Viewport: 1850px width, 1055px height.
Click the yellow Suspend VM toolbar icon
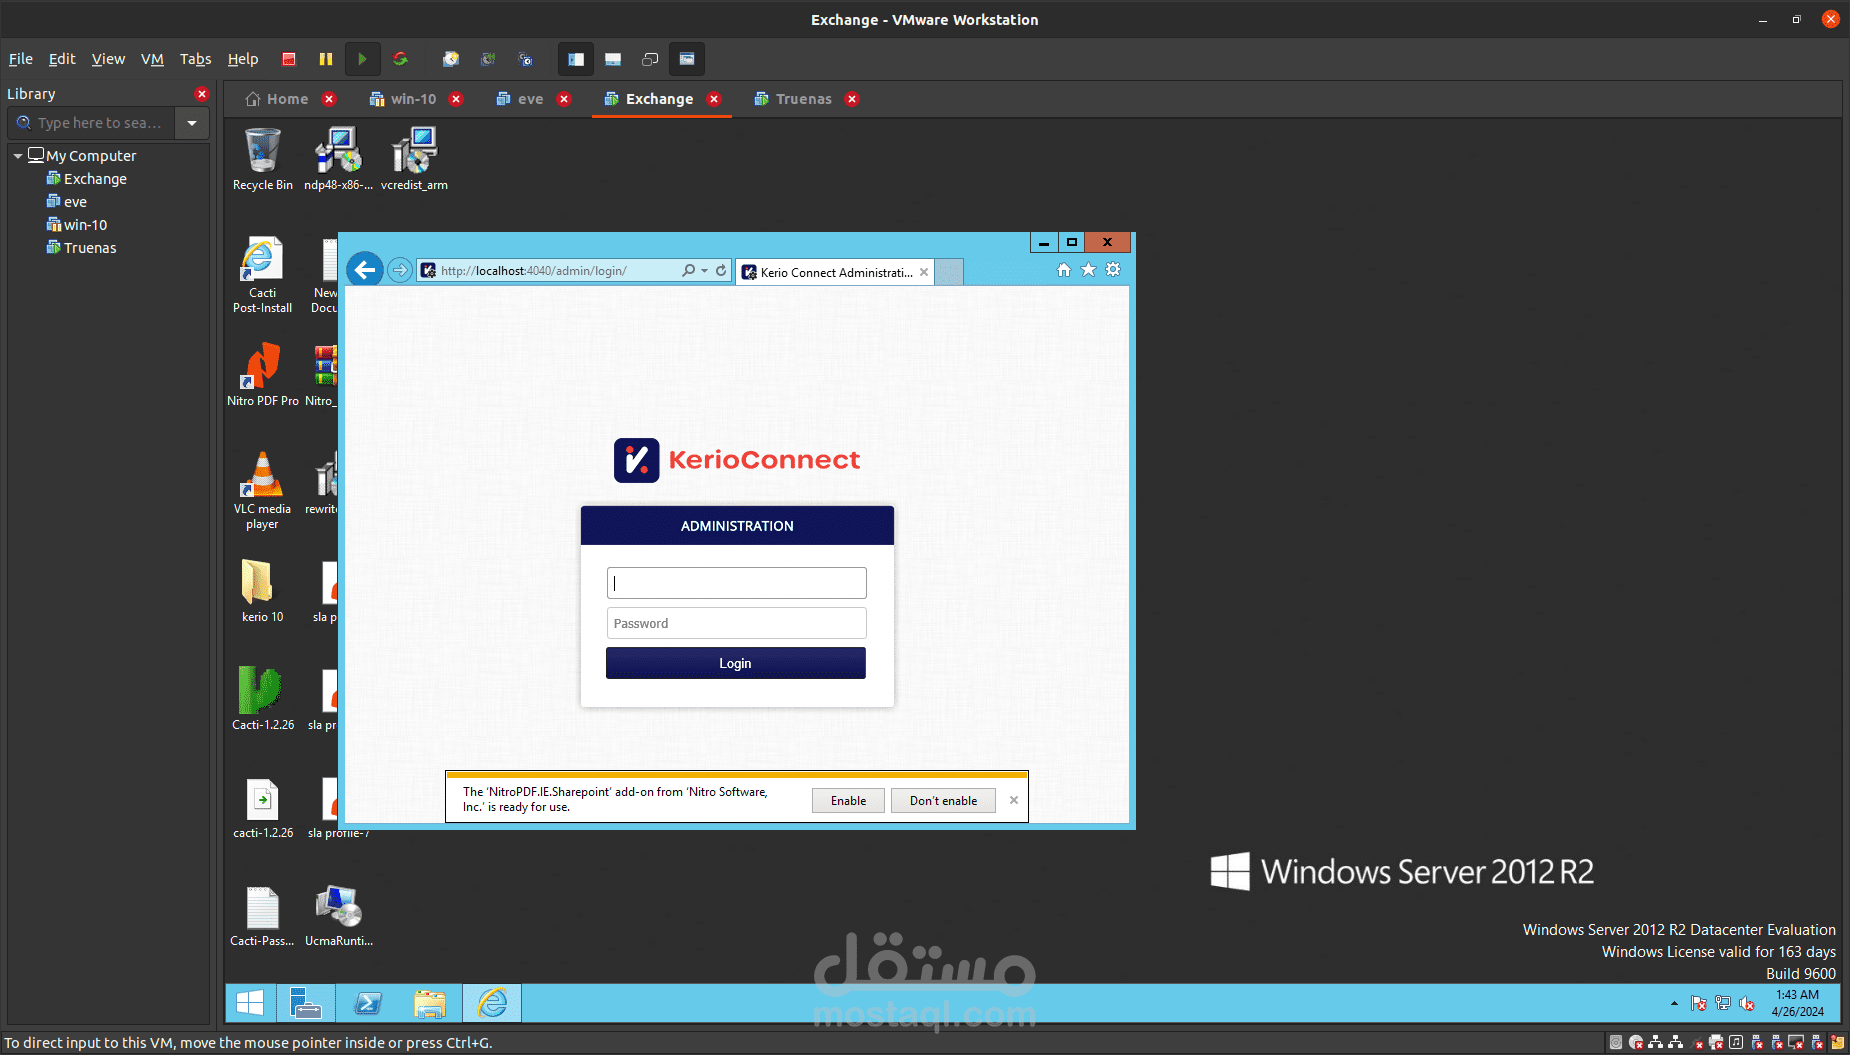click(326, 59)
